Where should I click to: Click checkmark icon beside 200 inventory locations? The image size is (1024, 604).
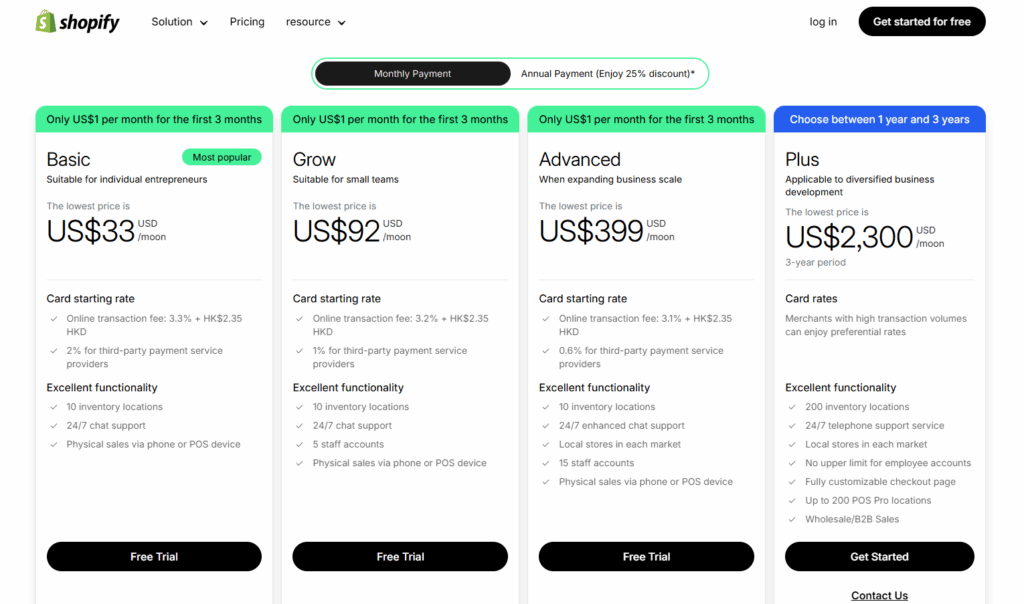tap(792, 408)
